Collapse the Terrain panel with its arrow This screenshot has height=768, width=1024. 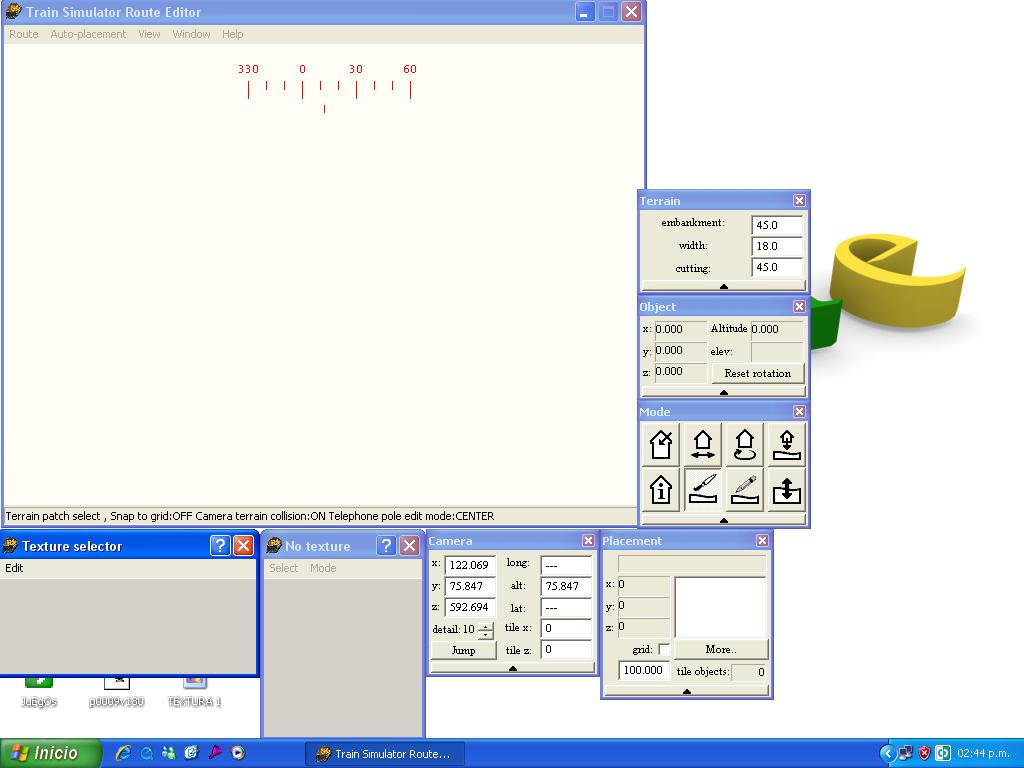pyautogui.click(x=722, y=285)
